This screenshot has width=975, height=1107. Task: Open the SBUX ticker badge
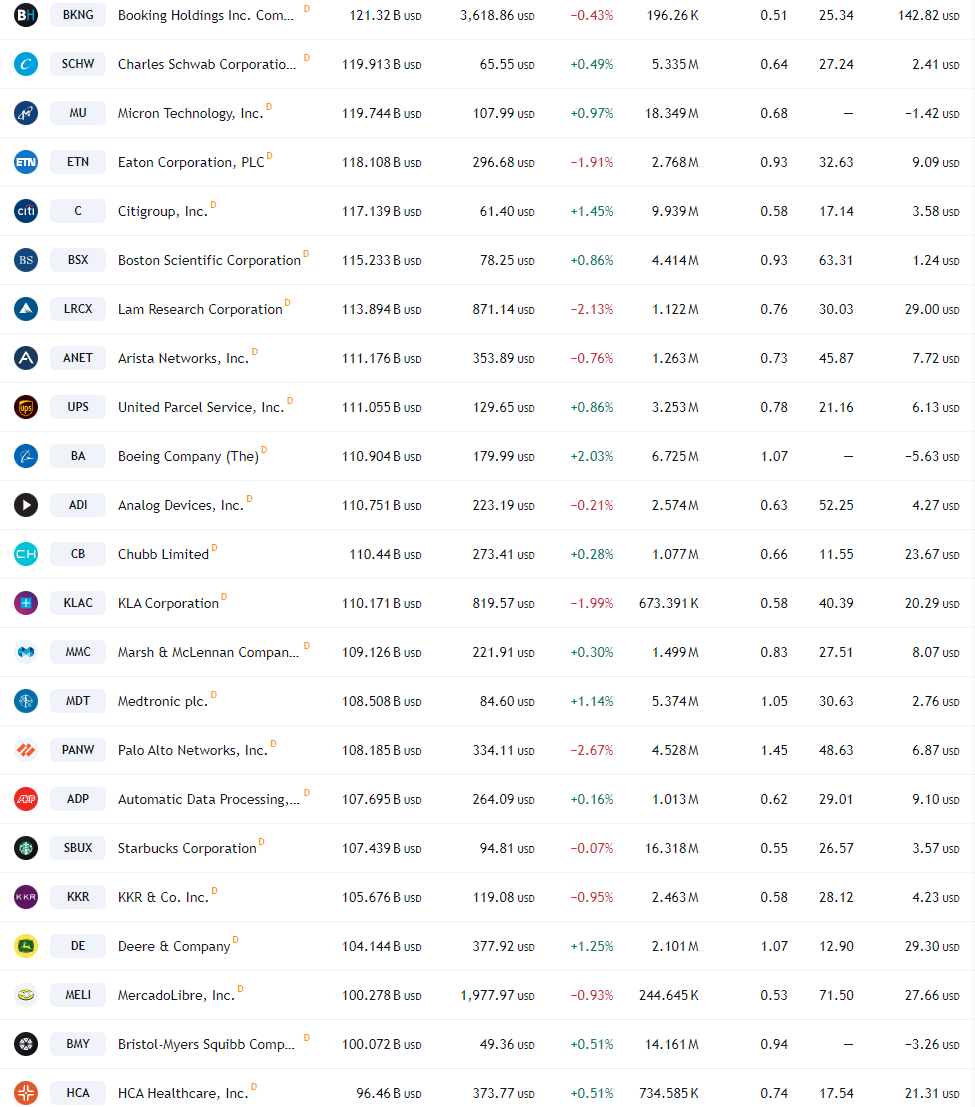[x=78, y=848]
